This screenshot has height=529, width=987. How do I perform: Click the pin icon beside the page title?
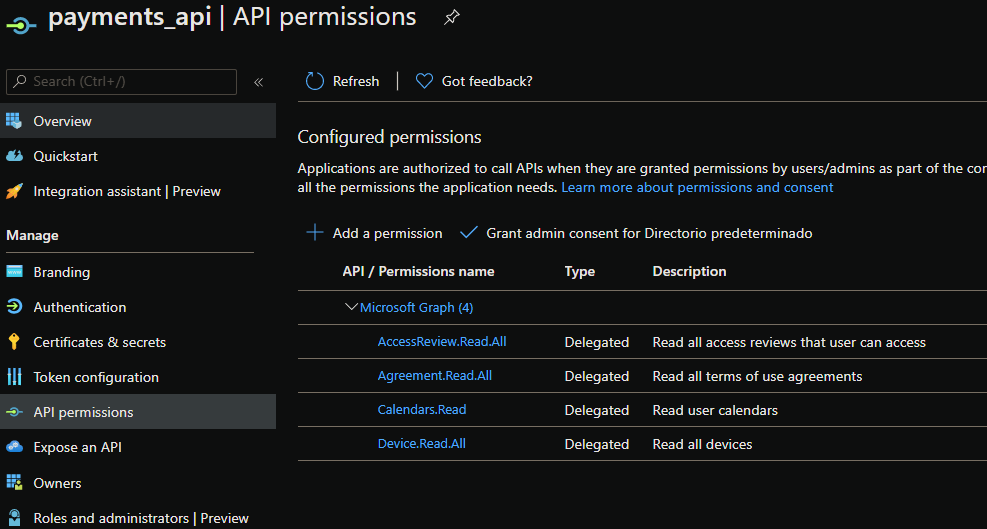(x=452, y=17)
